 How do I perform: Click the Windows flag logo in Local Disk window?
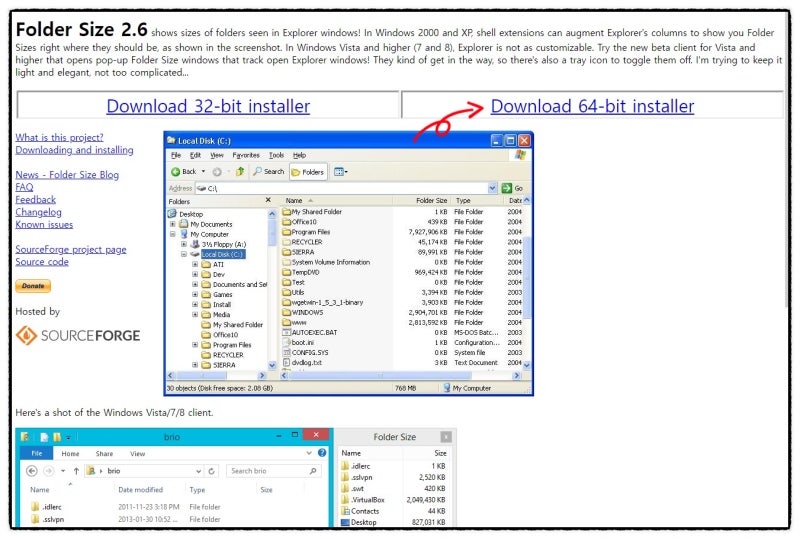click(520, 155)
